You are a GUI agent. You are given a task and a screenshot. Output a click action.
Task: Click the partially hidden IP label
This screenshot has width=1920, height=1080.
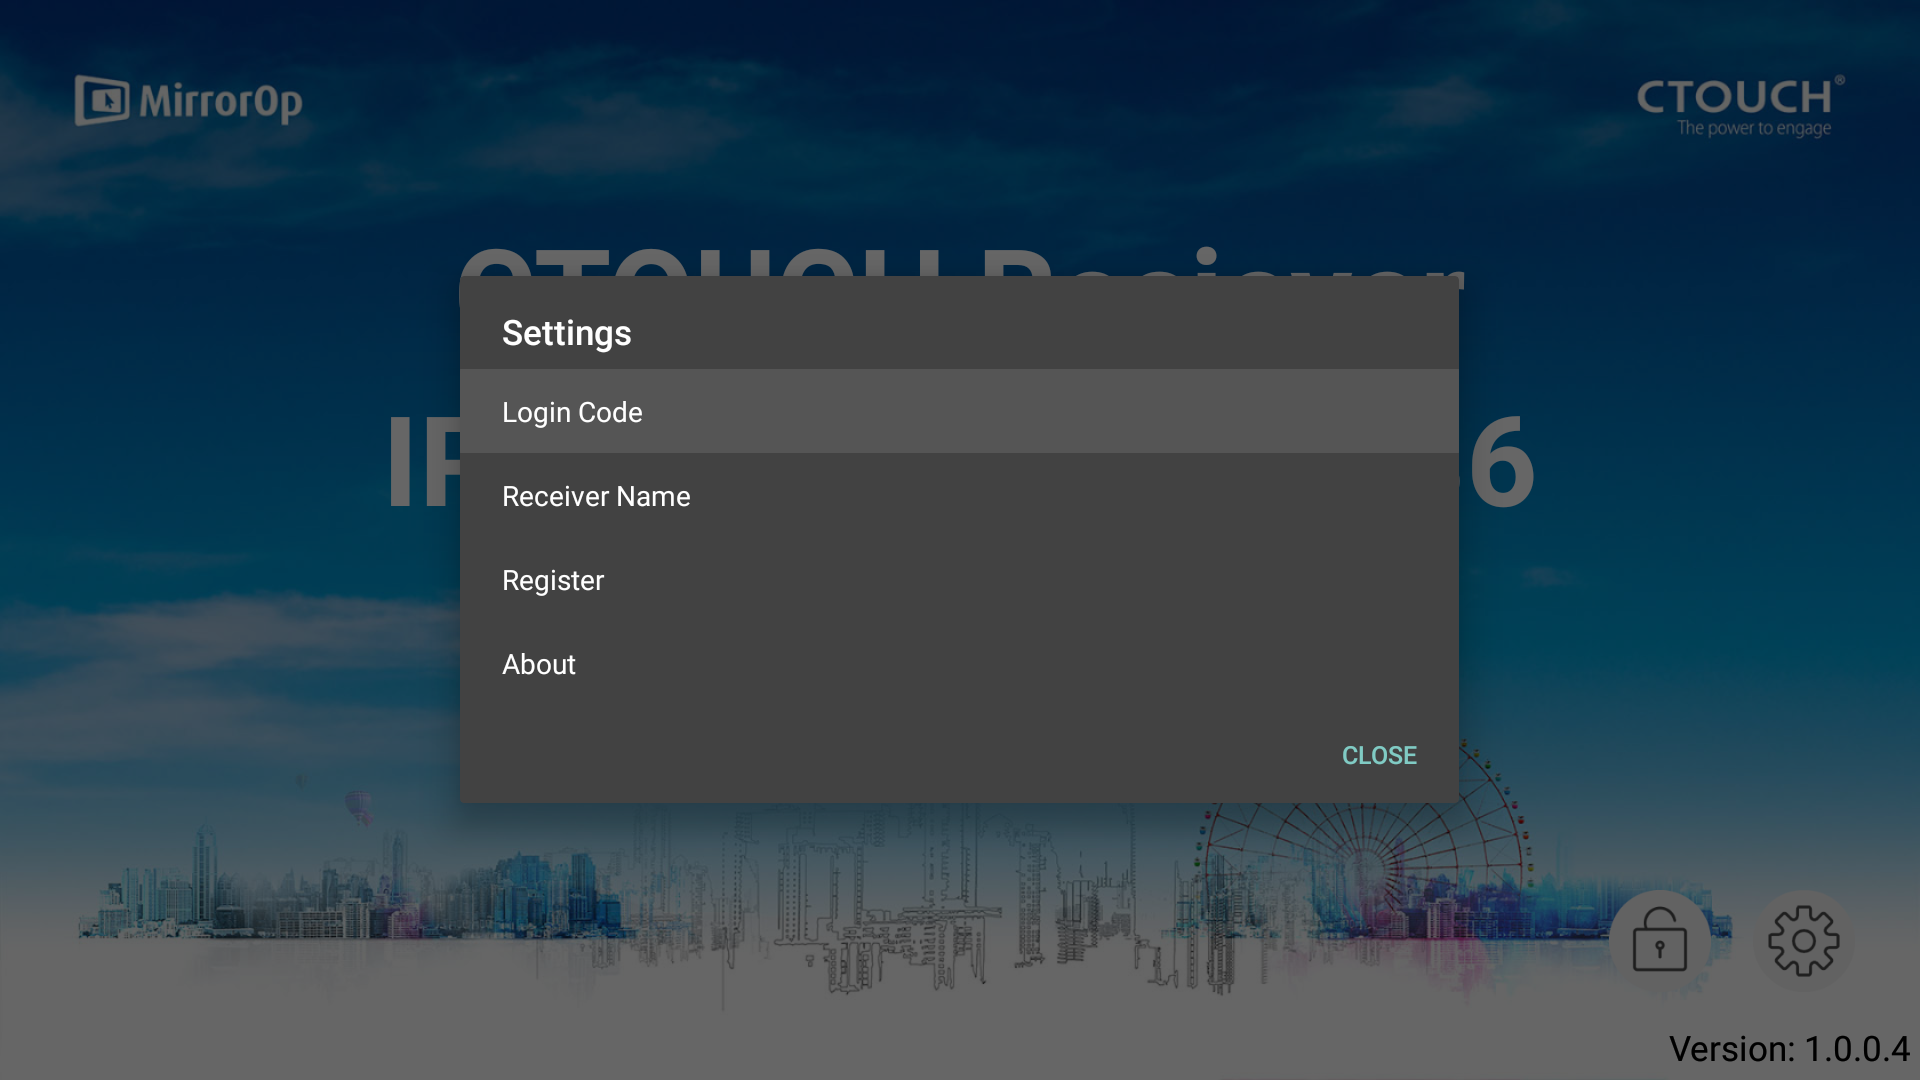pyautogui.click(x=423, y=463)
